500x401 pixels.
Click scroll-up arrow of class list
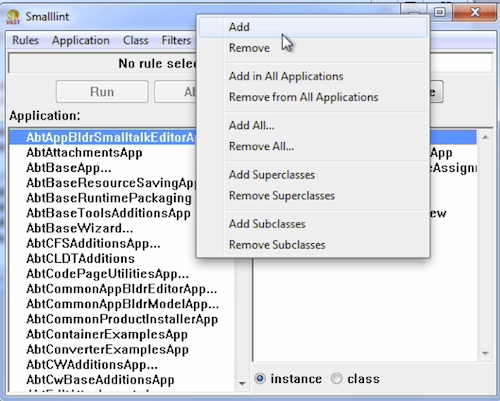pyautogui.click(x=485, y=137)
